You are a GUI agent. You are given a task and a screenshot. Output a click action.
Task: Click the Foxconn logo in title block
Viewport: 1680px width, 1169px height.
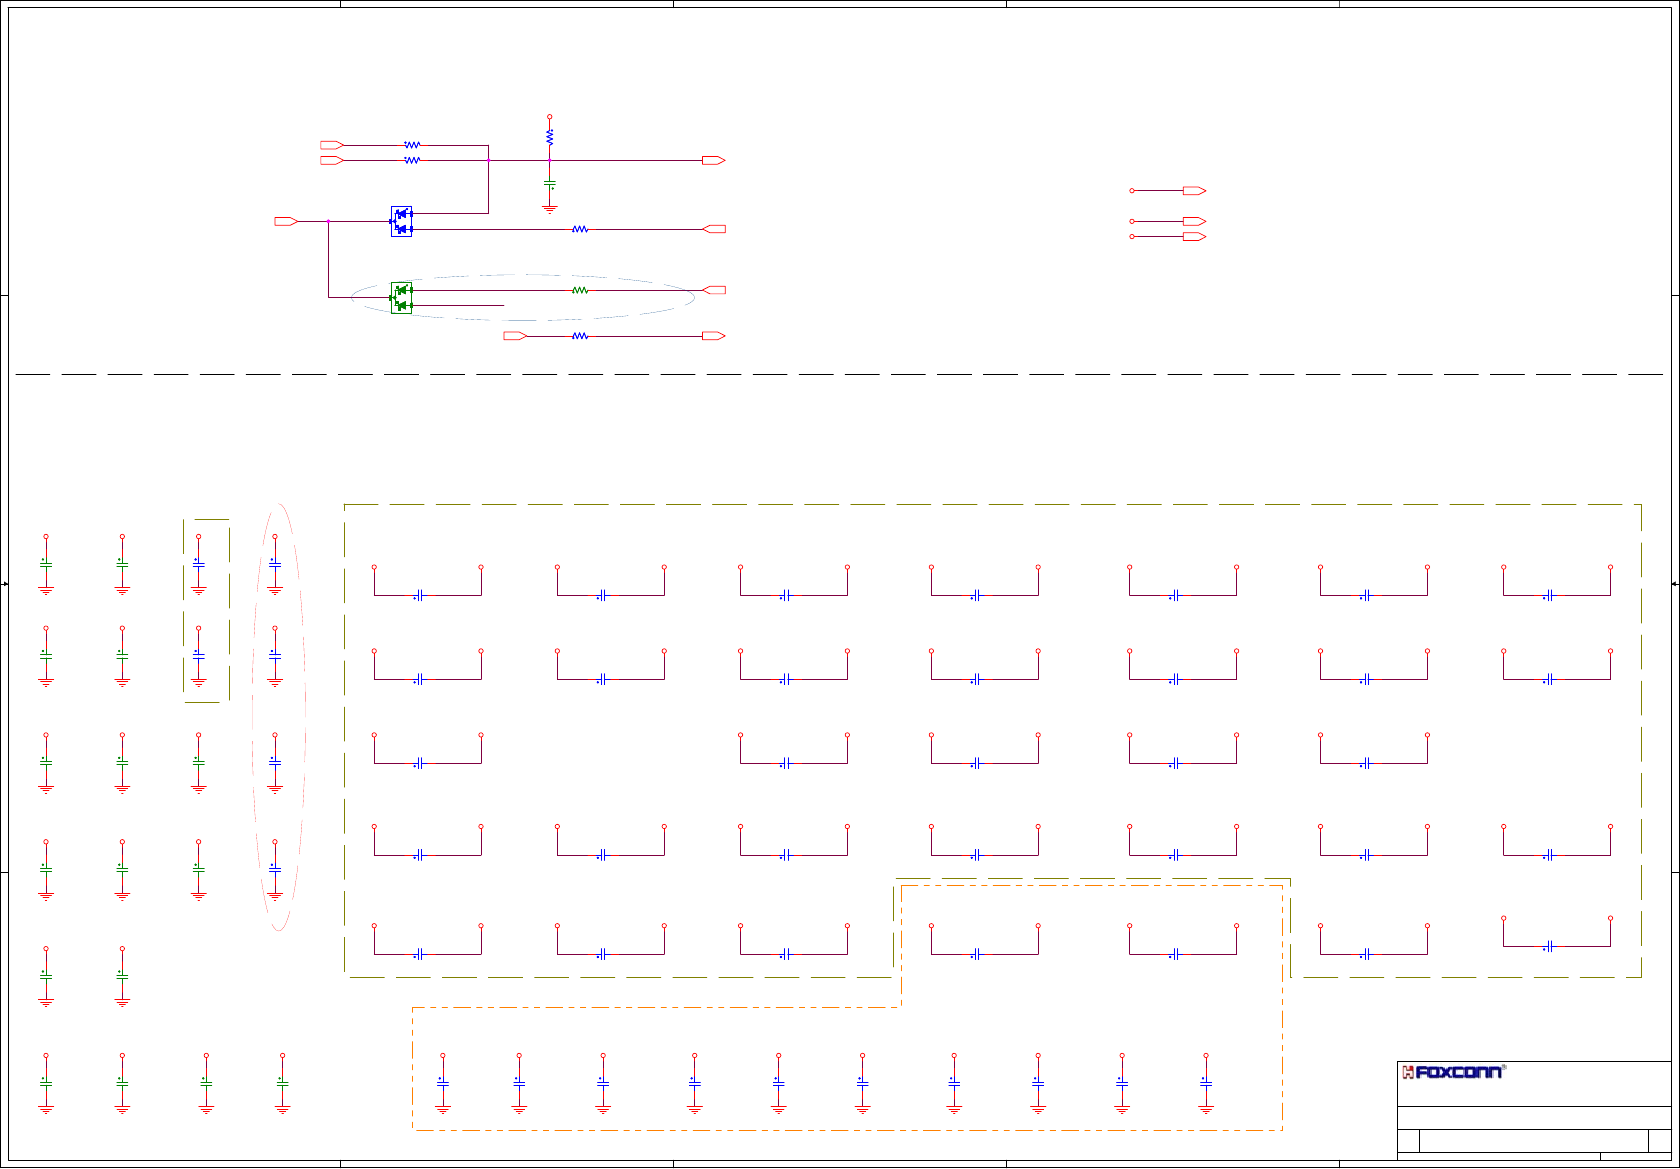coord(1453,1072)
